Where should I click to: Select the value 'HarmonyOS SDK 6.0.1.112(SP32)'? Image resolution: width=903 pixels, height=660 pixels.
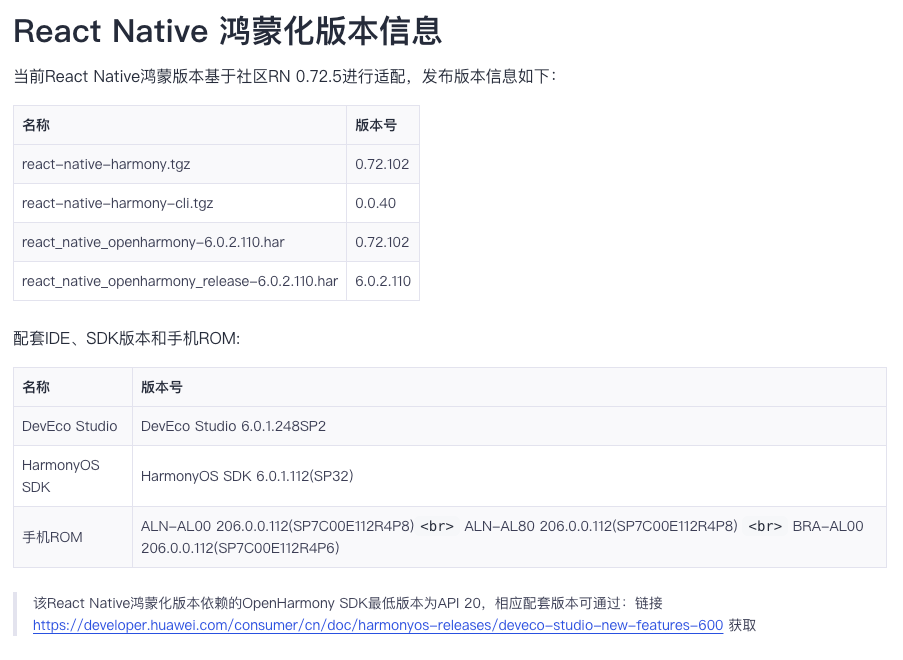[247, 476]
